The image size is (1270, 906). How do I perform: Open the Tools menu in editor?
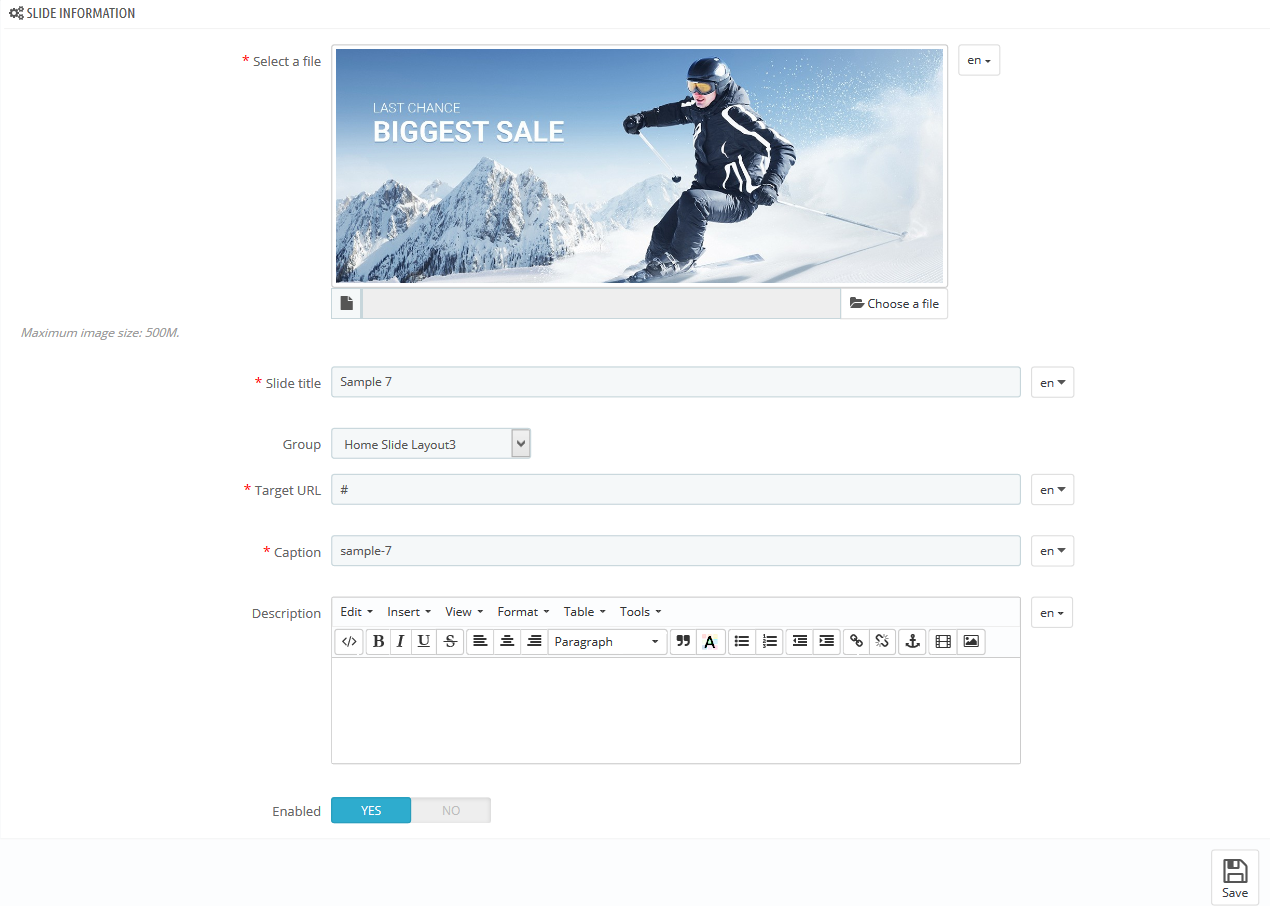(640, 612)
